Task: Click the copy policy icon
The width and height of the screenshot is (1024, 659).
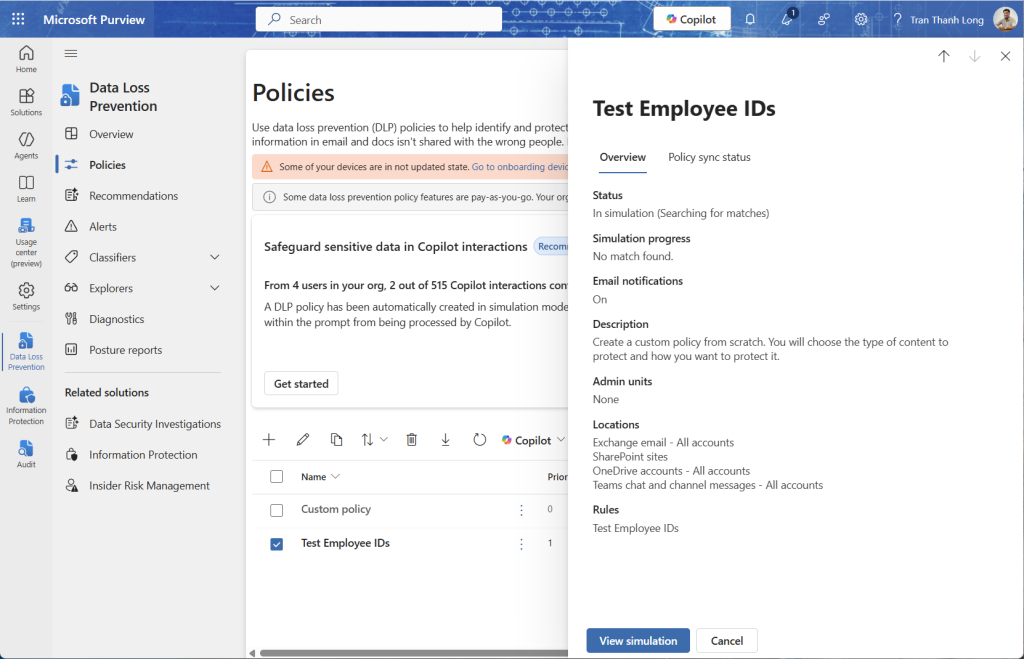Action: [x=337, y=440]
